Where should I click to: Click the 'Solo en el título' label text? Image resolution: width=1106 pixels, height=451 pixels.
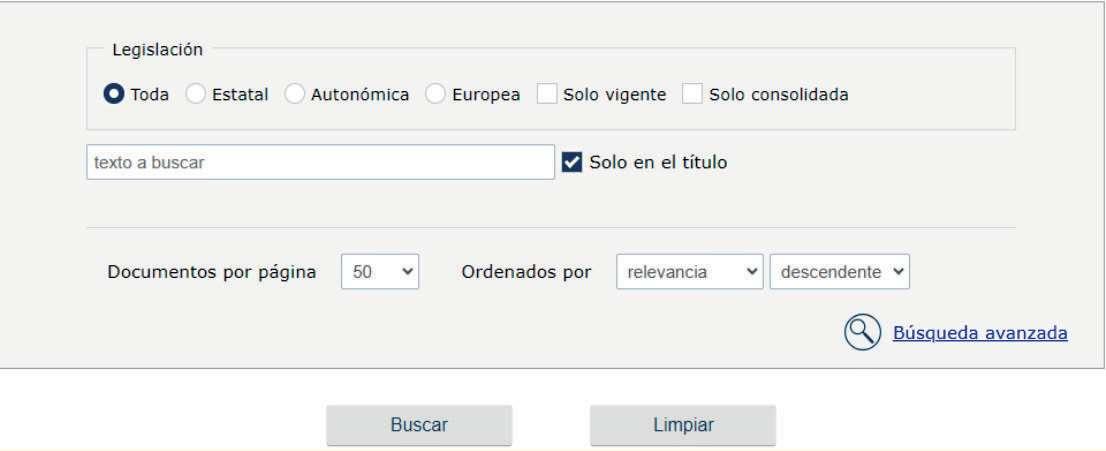point(658,162)
